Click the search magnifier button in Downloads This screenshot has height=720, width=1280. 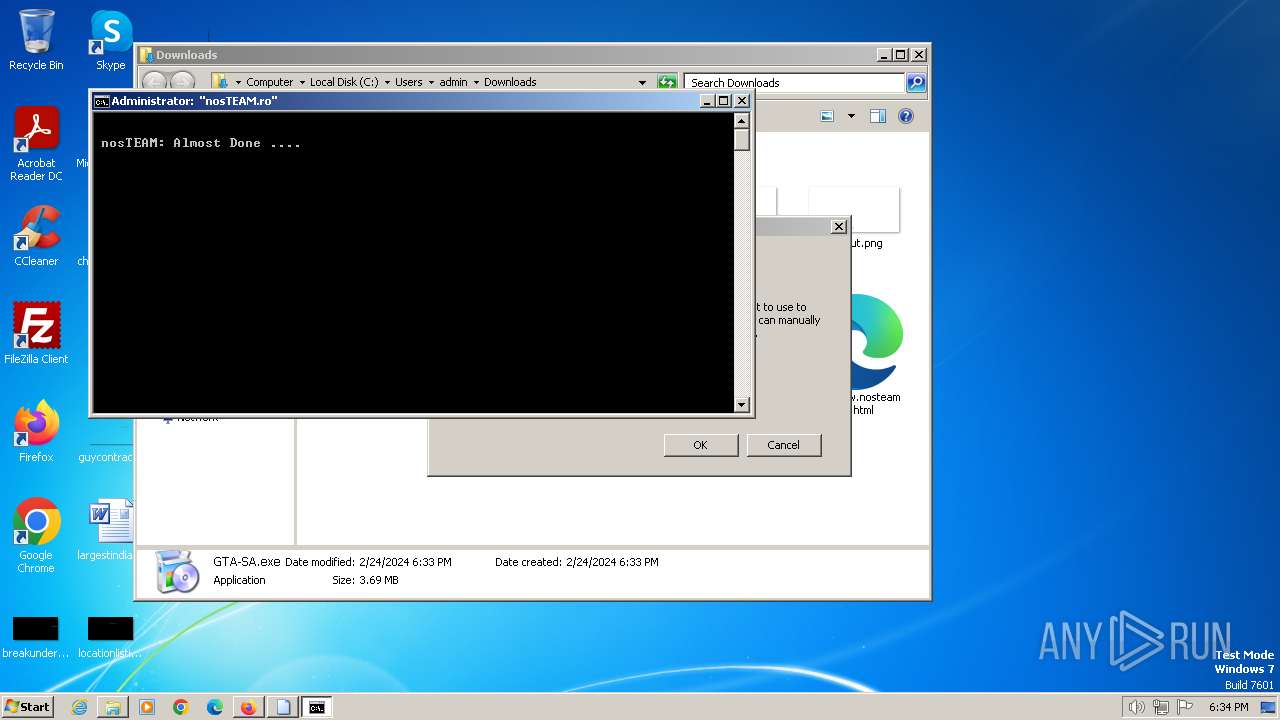(916, 83)
